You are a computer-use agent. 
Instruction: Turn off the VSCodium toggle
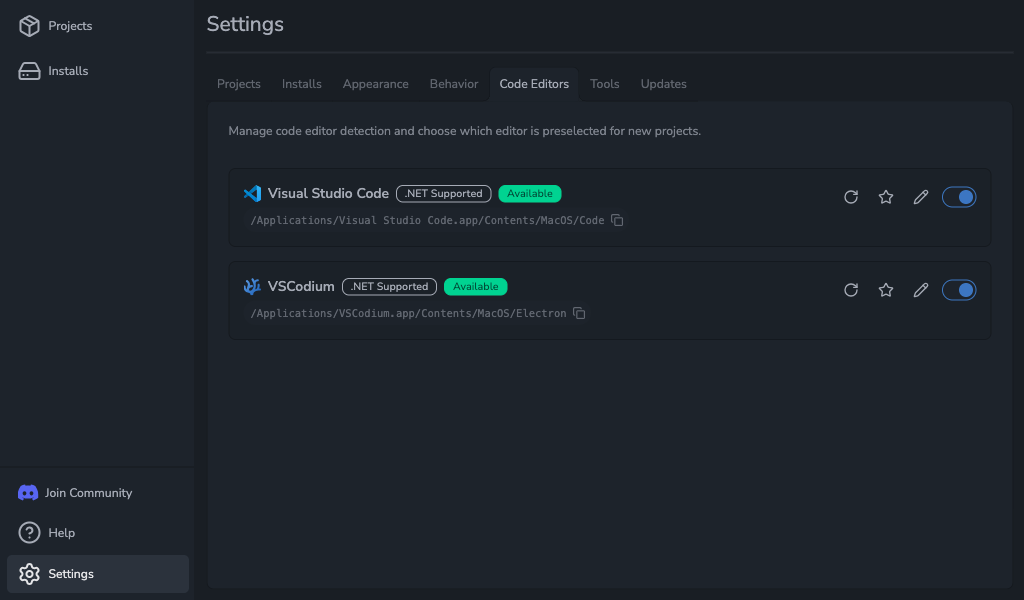(959, 289)
